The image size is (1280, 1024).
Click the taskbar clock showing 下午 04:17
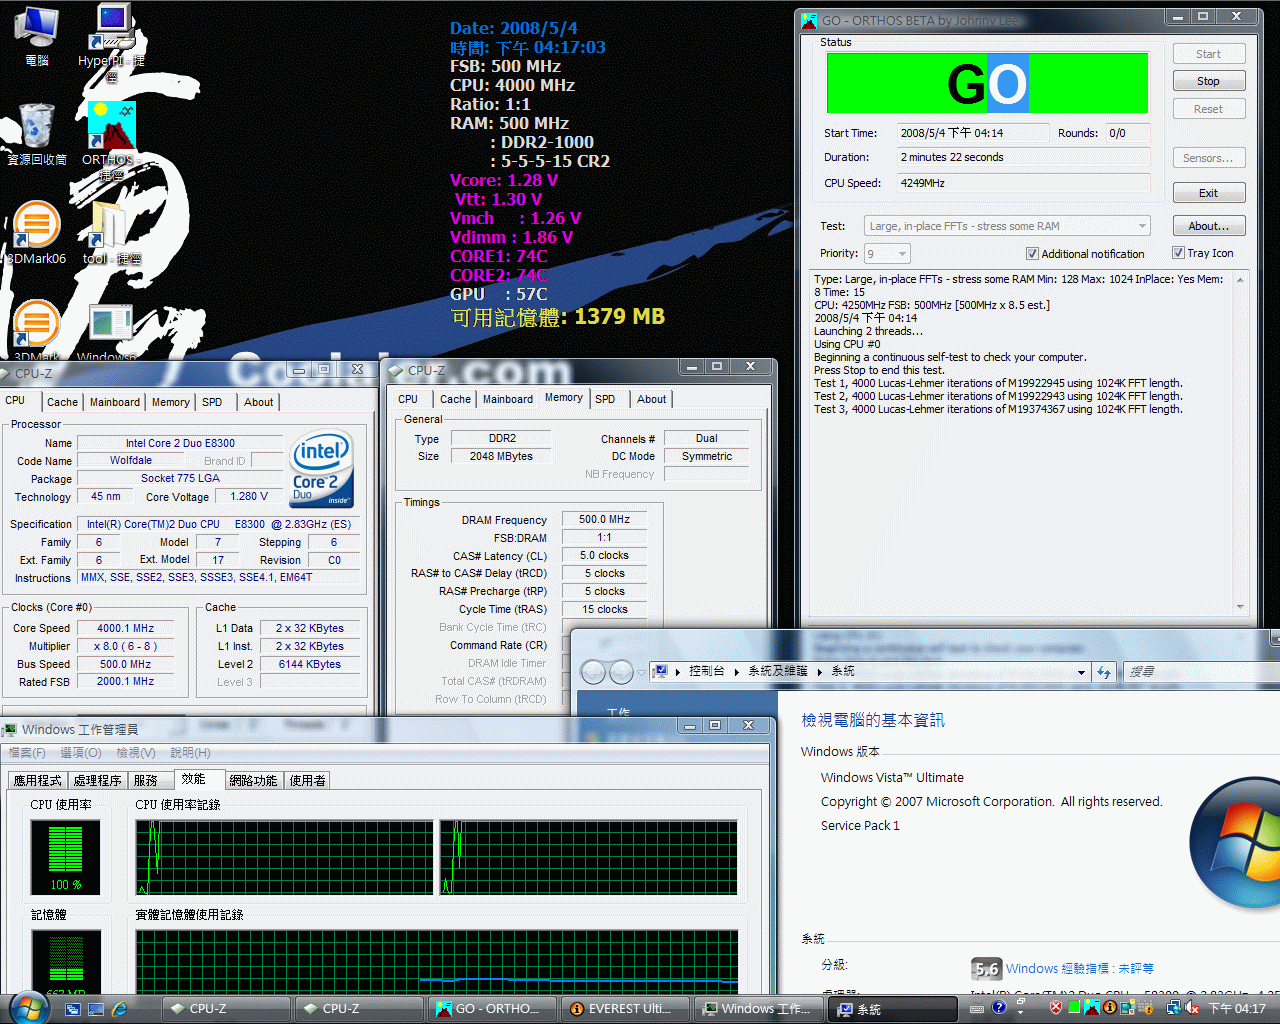click(x=1237, y=1009)
